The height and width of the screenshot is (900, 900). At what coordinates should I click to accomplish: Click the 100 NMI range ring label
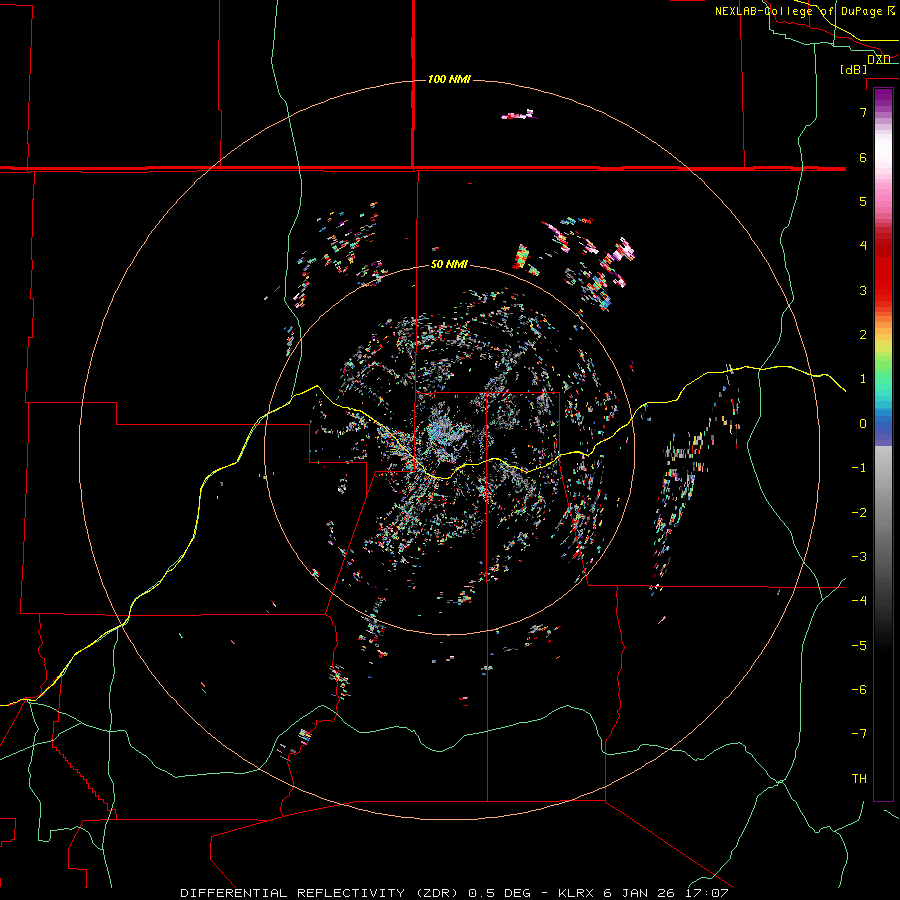(449, 79)
